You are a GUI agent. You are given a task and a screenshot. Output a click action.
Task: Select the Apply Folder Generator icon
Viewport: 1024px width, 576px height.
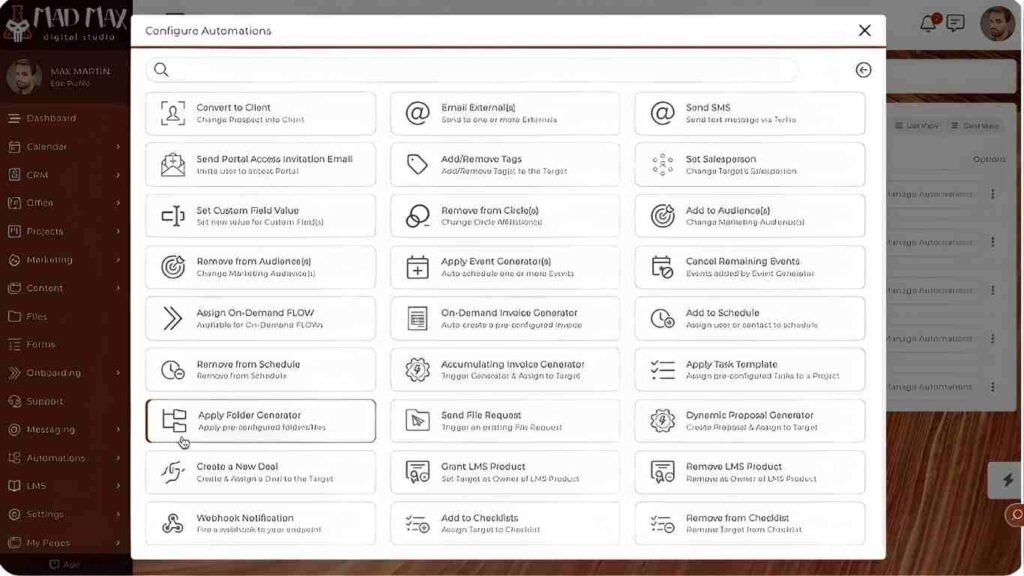(x=174, y=421)
